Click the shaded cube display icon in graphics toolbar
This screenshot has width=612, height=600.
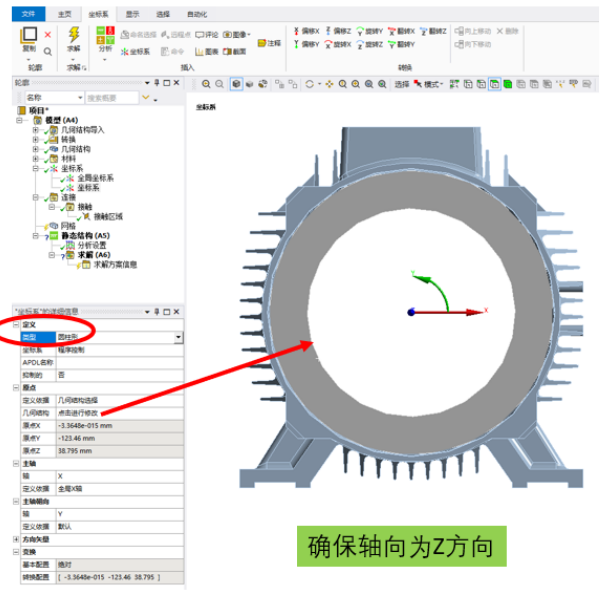click(x=236, y=84)
